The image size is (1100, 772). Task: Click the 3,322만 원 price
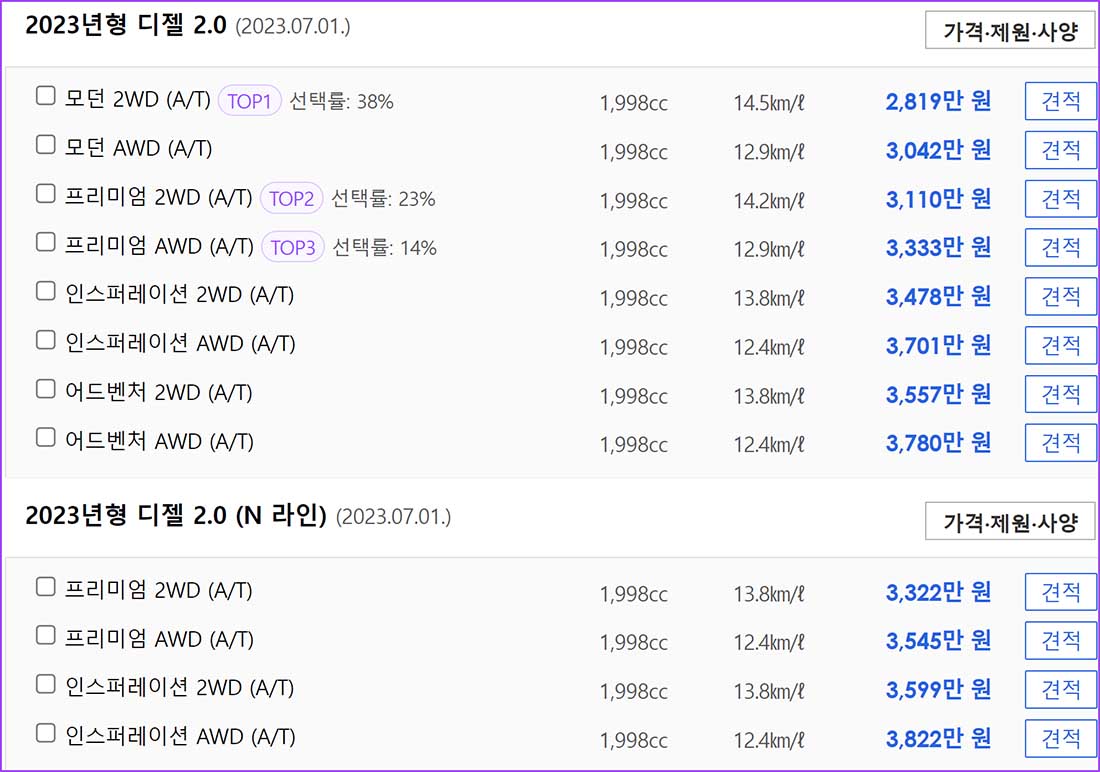[938, 593]
